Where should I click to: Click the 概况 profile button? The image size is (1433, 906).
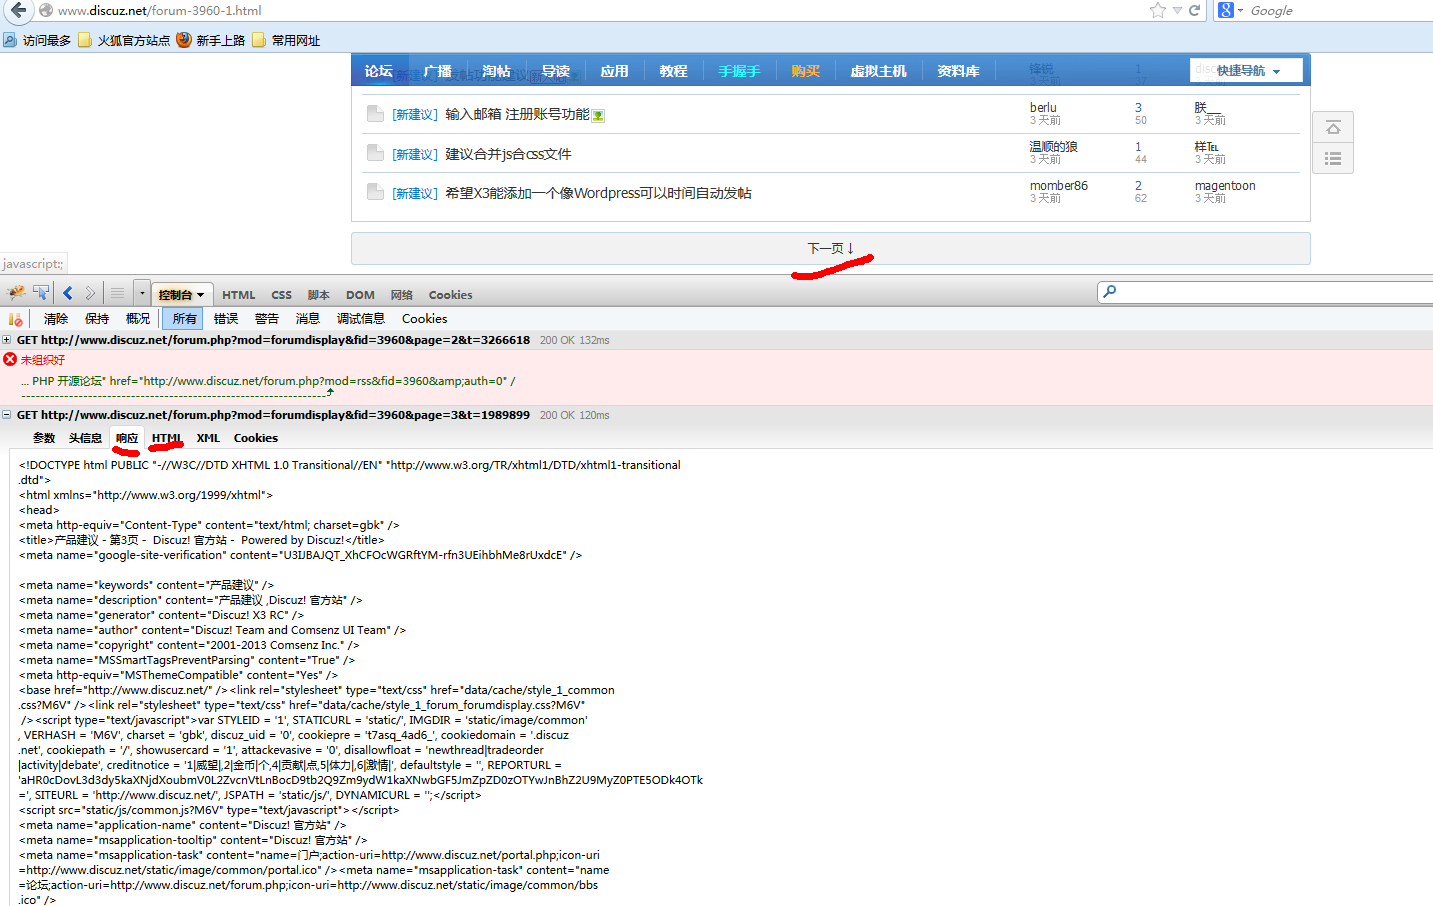138,319
